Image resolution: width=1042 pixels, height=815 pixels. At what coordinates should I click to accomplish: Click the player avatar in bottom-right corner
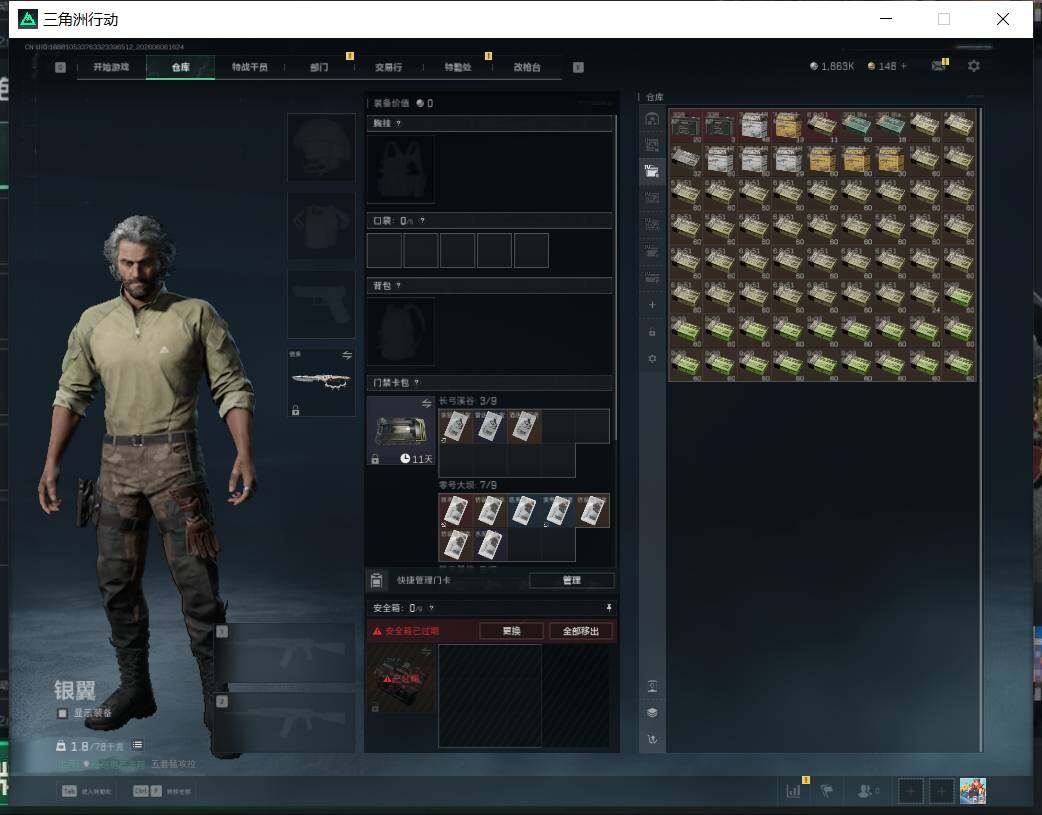(x=973, y=791)
